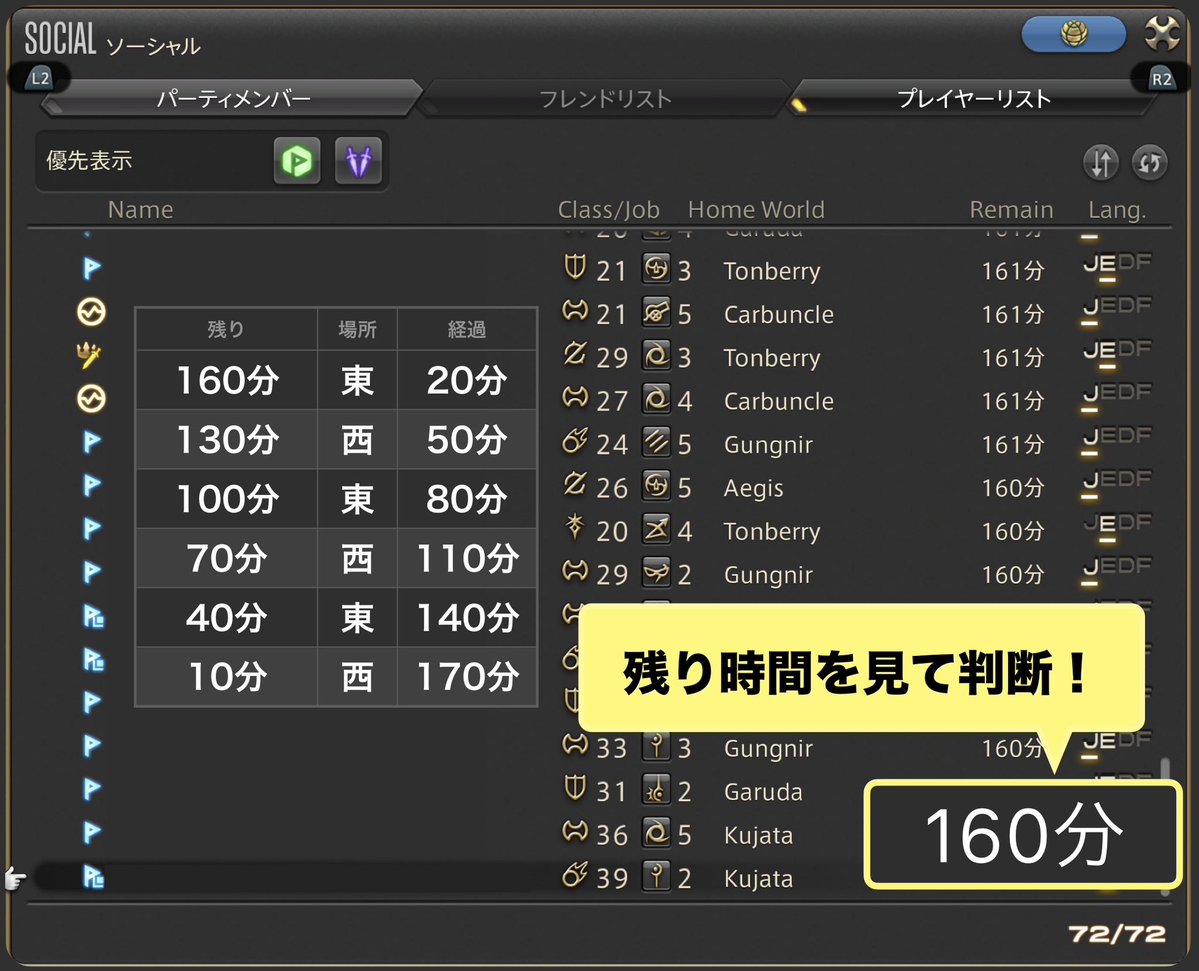Click the blue helmet button at top right
Image resolution: width=1199 pixels, height=971 pixels.
pos(1074,34)
